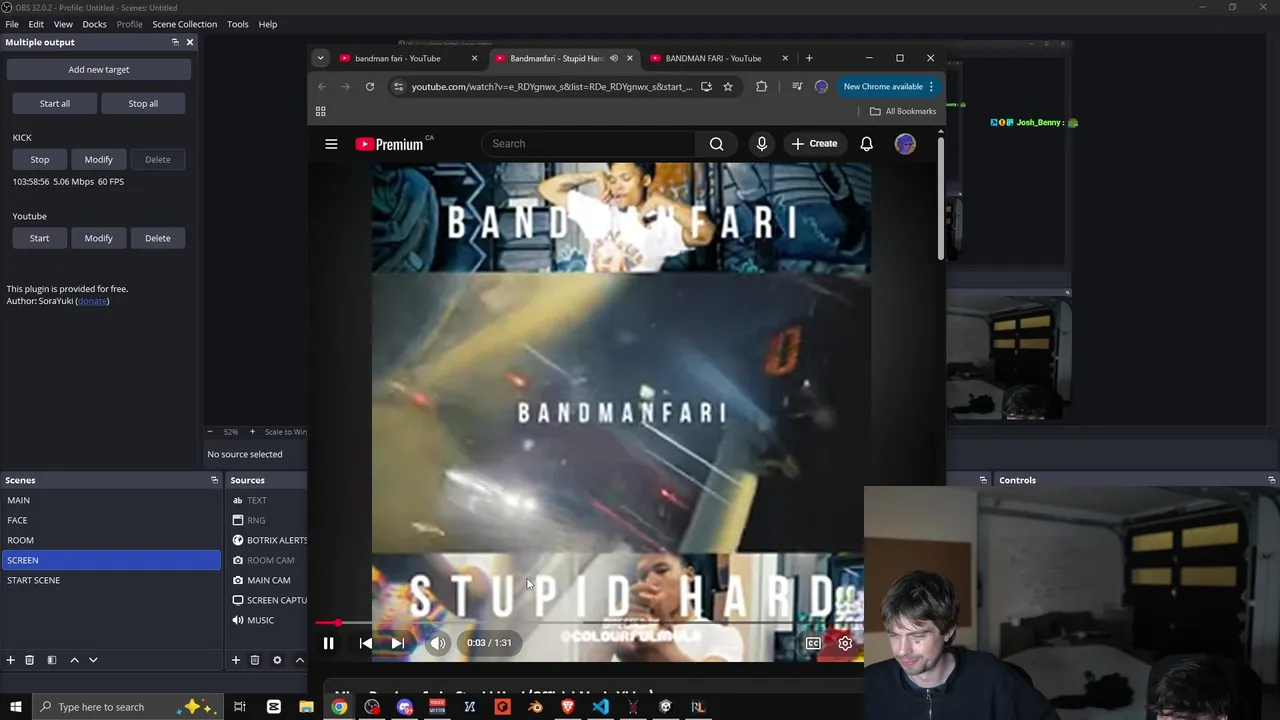The image size is (1280, 720).
Task: Open scene filters icon
Action: coord(52,660)
